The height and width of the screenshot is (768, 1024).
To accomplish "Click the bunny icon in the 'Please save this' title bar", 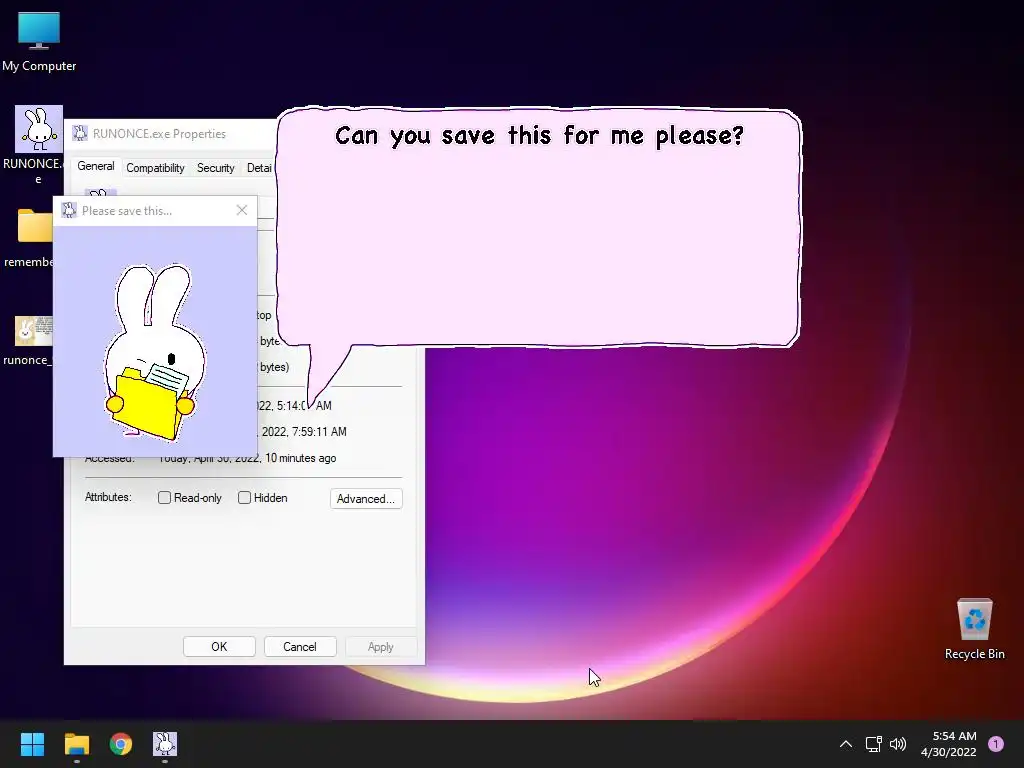I will coord(69,210).
